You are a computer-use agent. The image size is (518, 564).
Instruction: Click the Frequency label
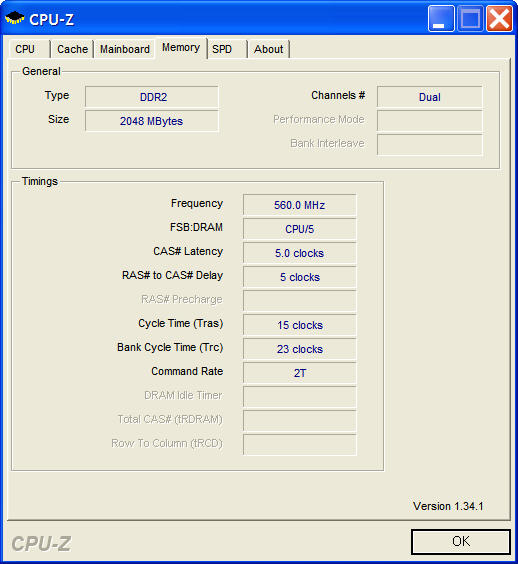(197, 204)
